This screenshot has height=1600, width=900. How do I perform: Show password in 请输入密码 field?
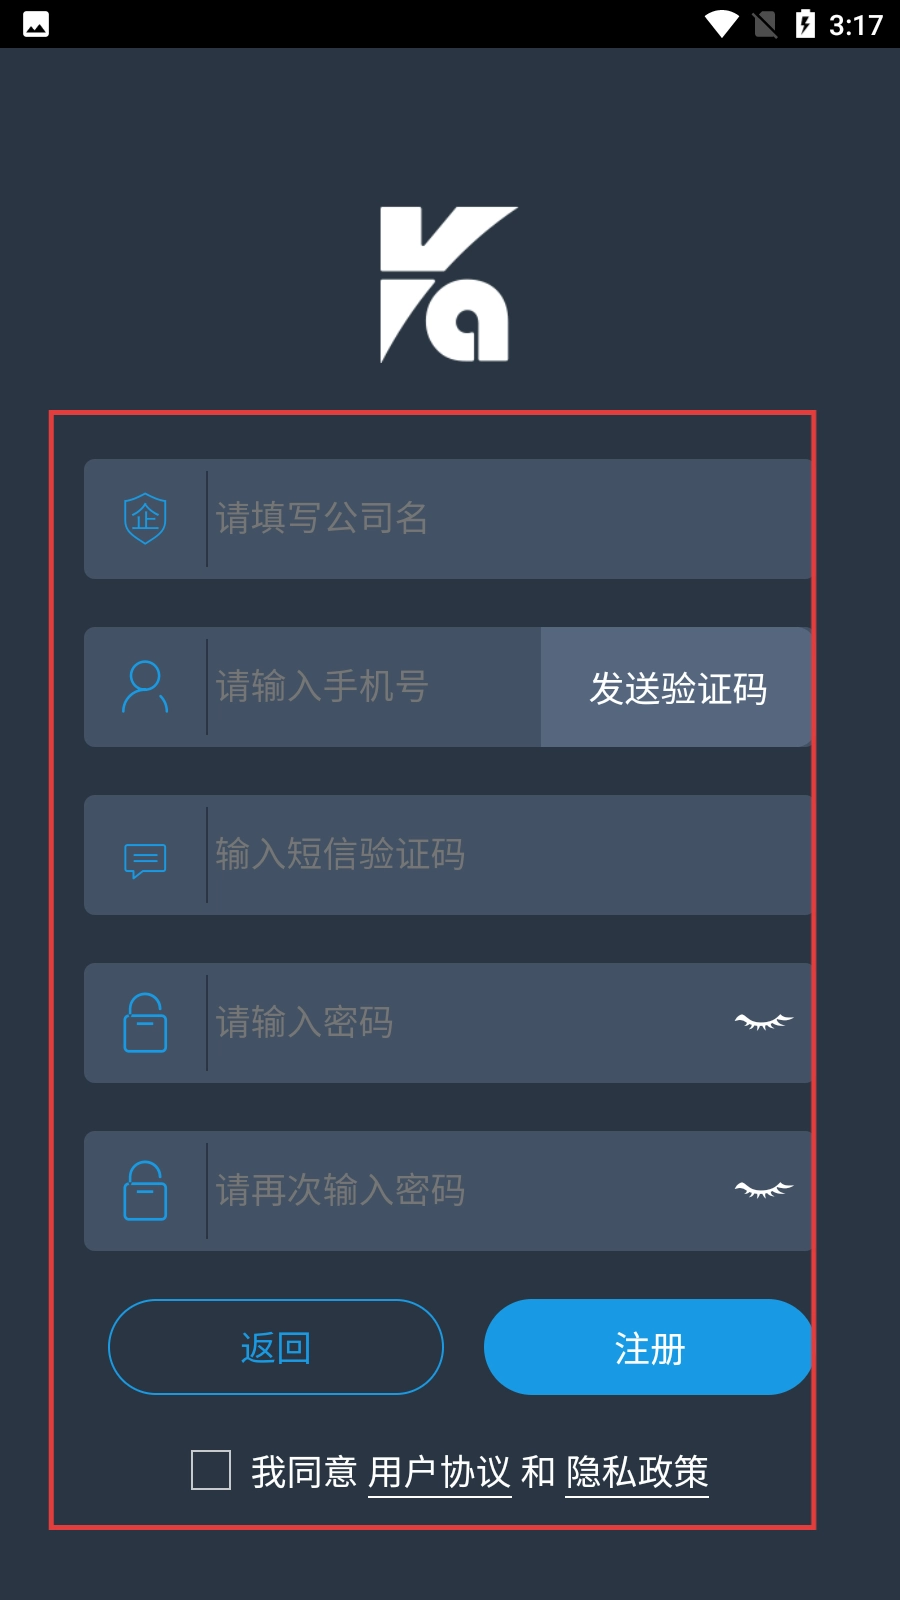coord(764,1022)
